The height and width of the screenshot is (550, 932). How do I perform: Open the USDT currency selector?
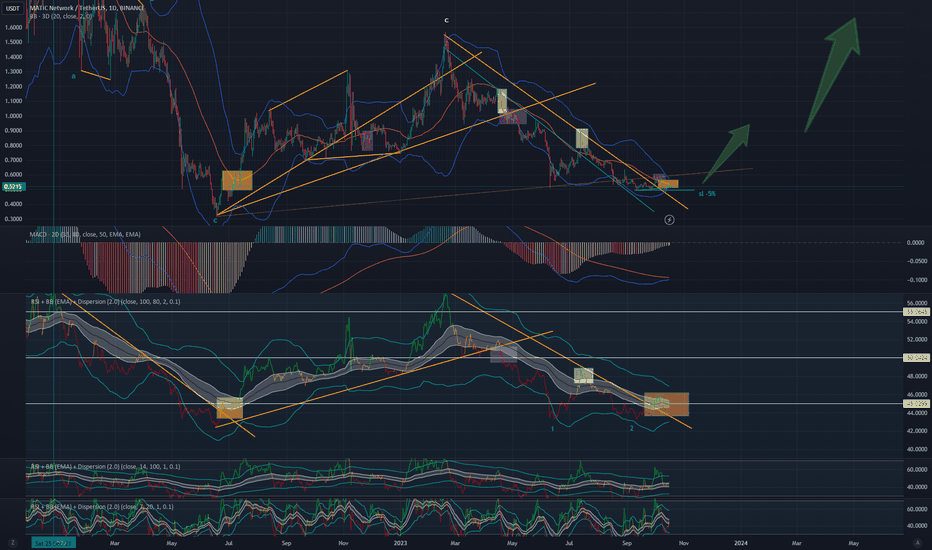[x=12, y=8]
